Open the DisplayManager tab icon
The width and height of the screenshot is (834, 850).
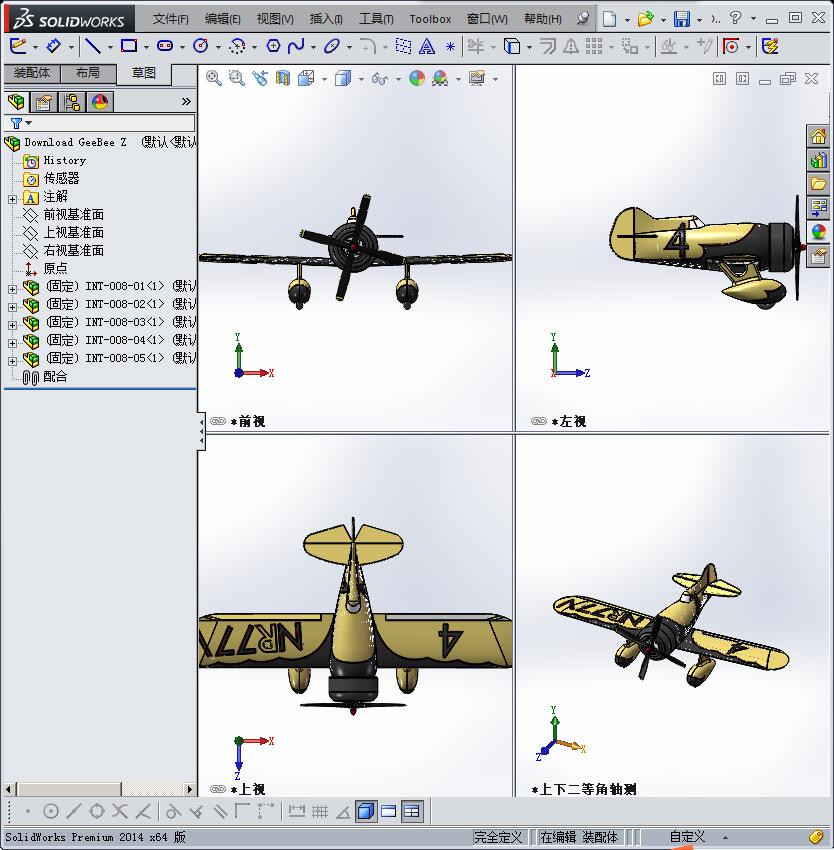pos(100,101)
